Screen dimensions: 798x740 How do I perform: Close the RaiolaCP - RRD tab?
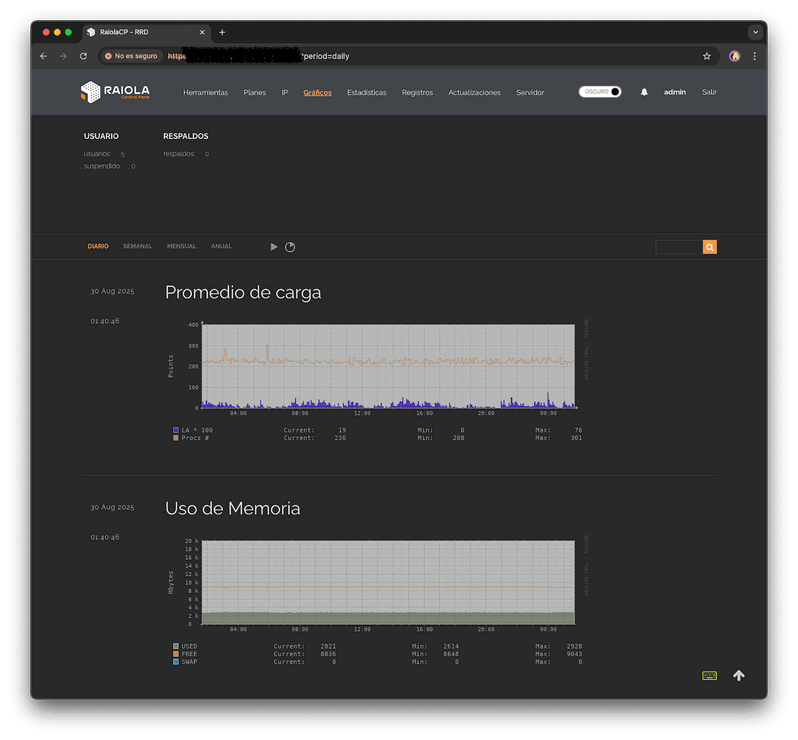pyautogui.click(x=202, y=32)
